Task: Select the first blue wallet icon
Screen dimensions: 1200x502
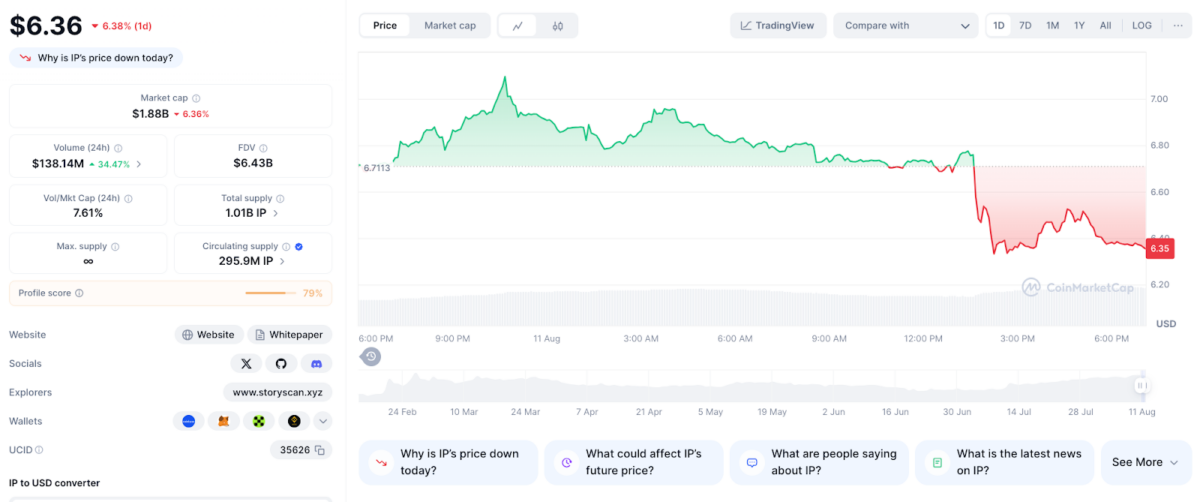Action: pyautogui.click(x=188, y=422)
